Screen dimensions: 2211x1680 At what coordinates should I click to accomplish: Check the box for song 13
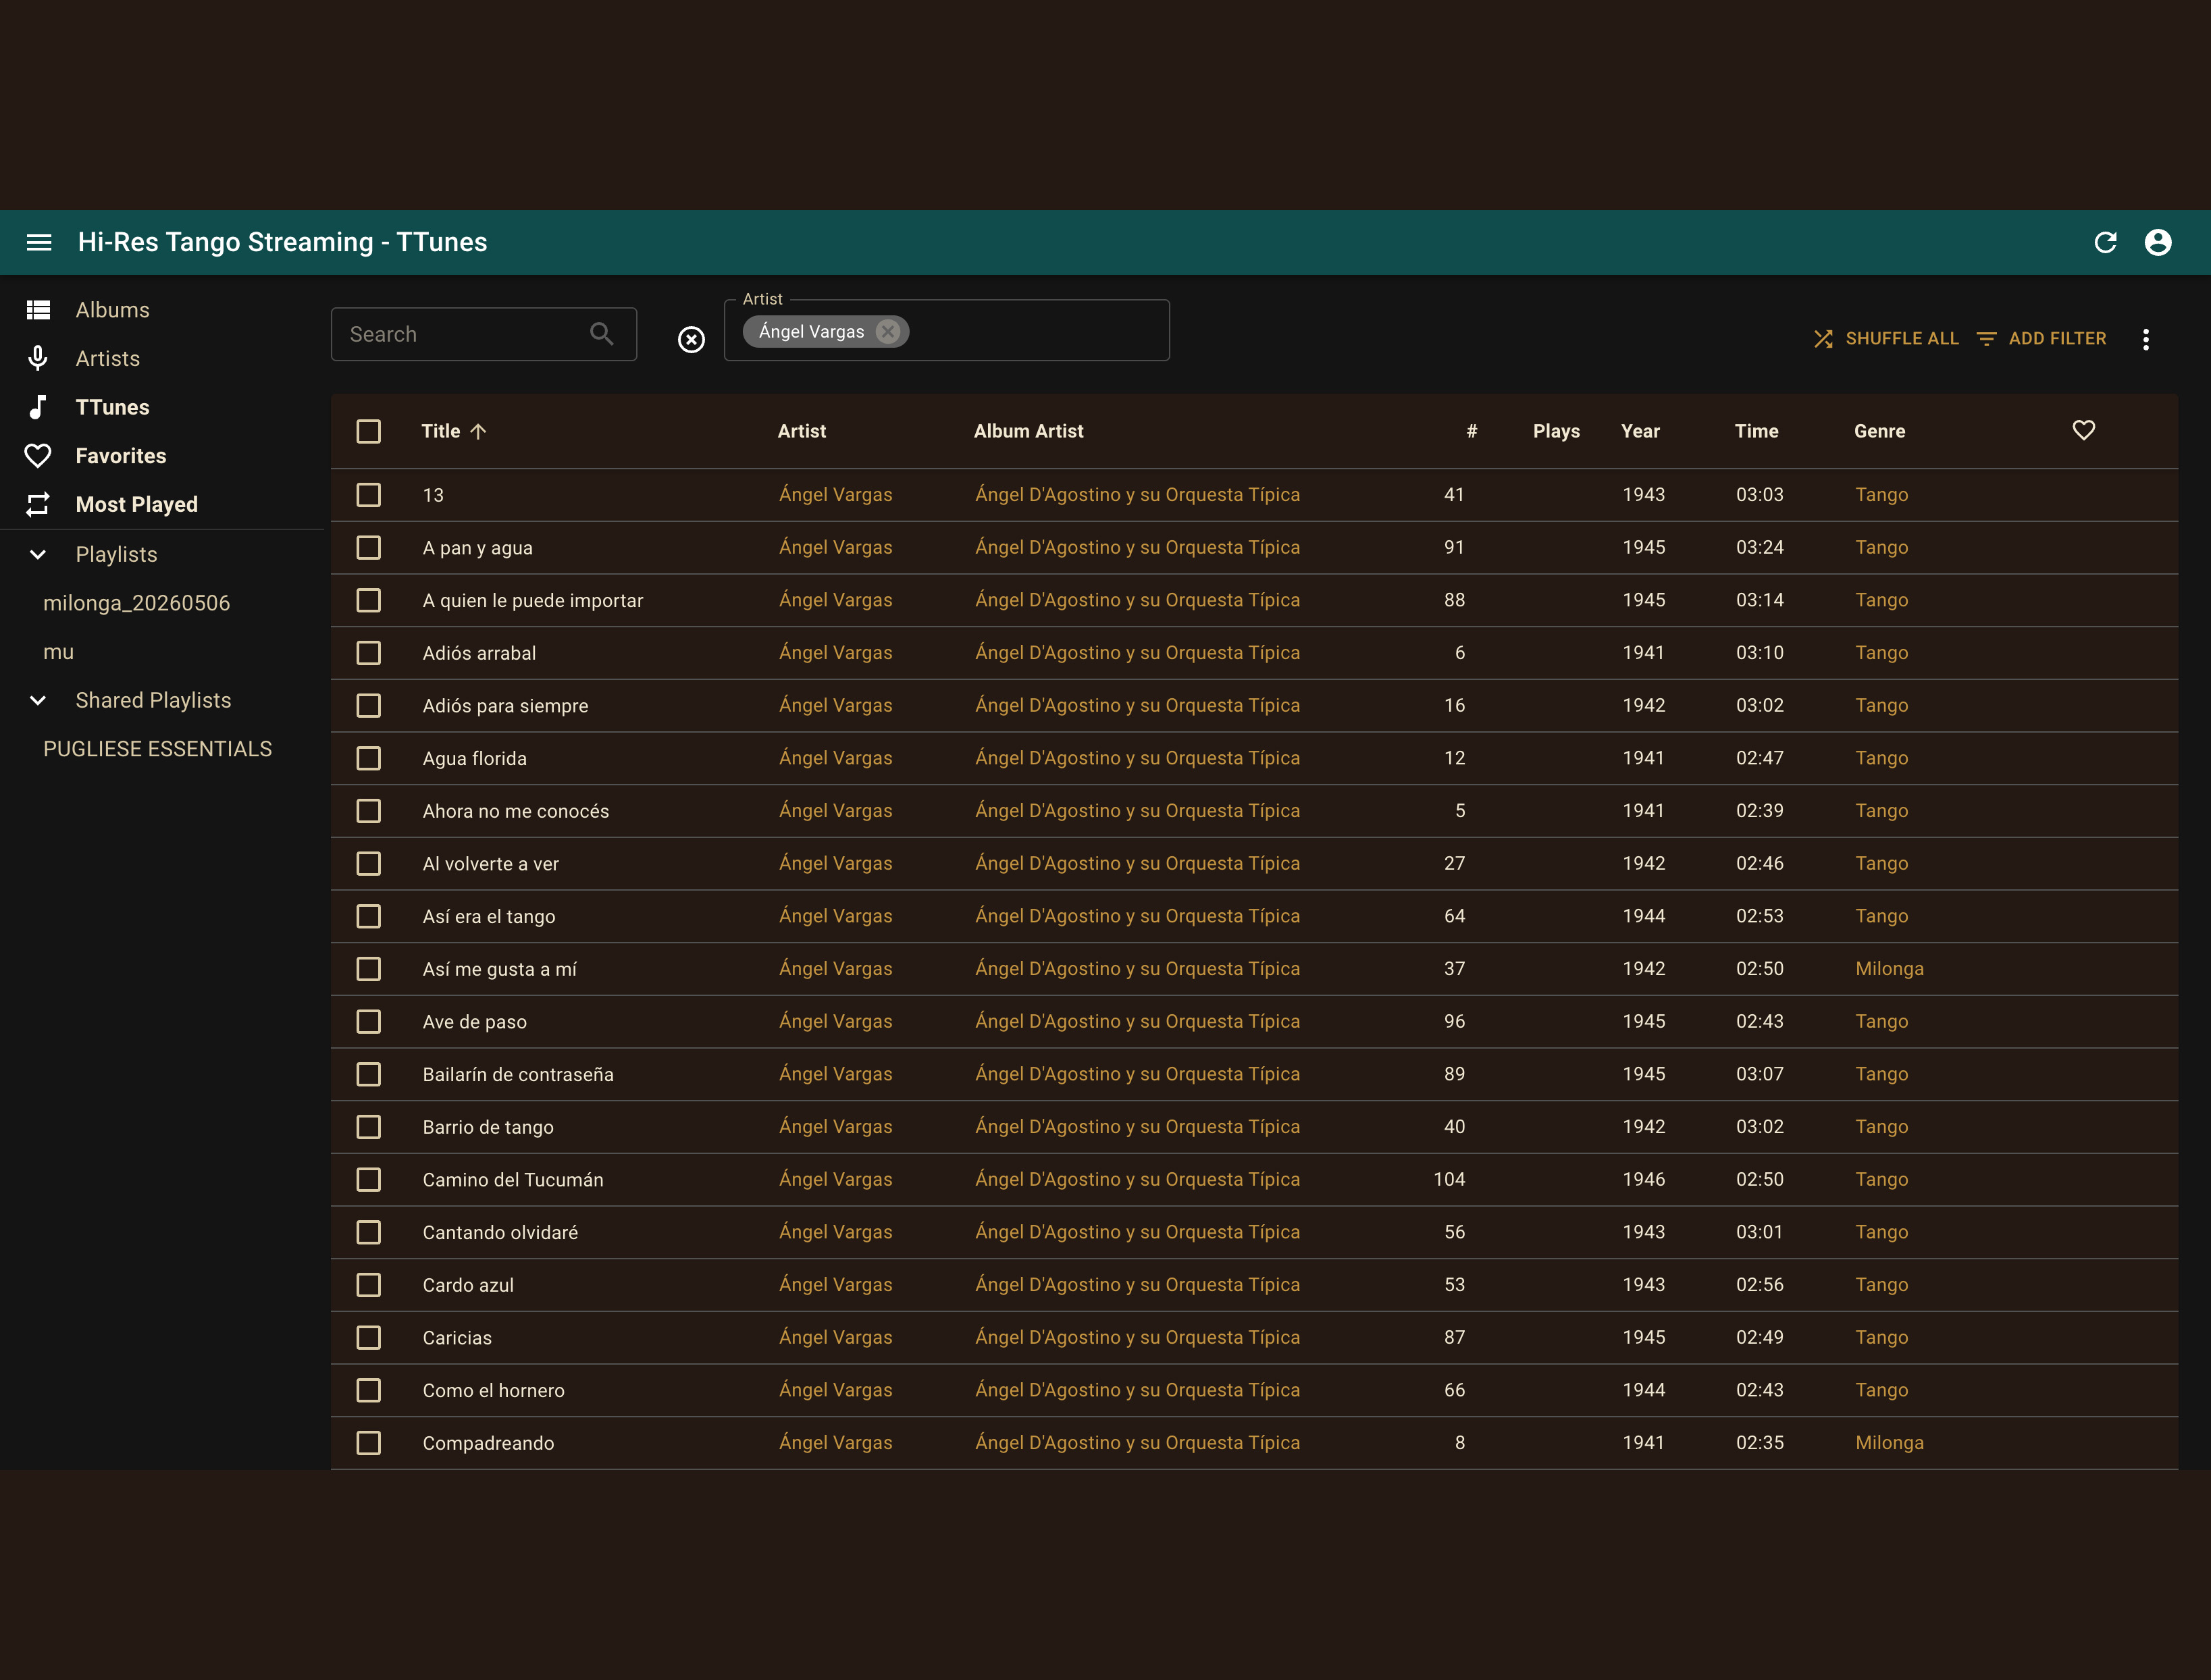(x=369, y=495)
